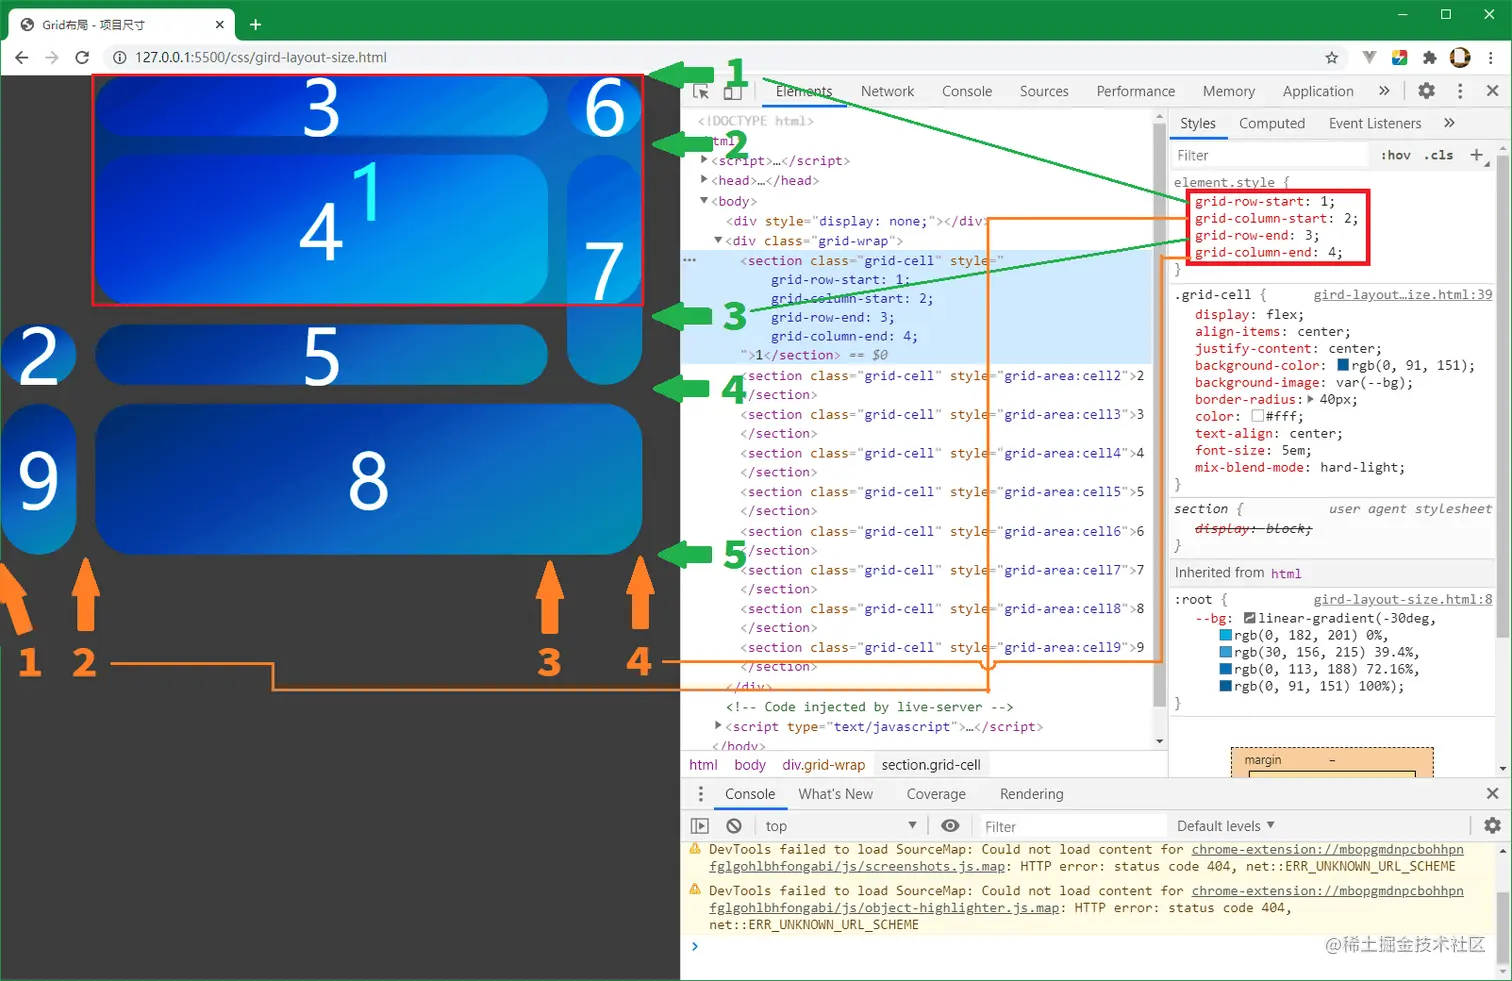Open drawer three-dot menu
This screenshot has height=981, width=1512.
pyautogui.click(x=700, y=793)
